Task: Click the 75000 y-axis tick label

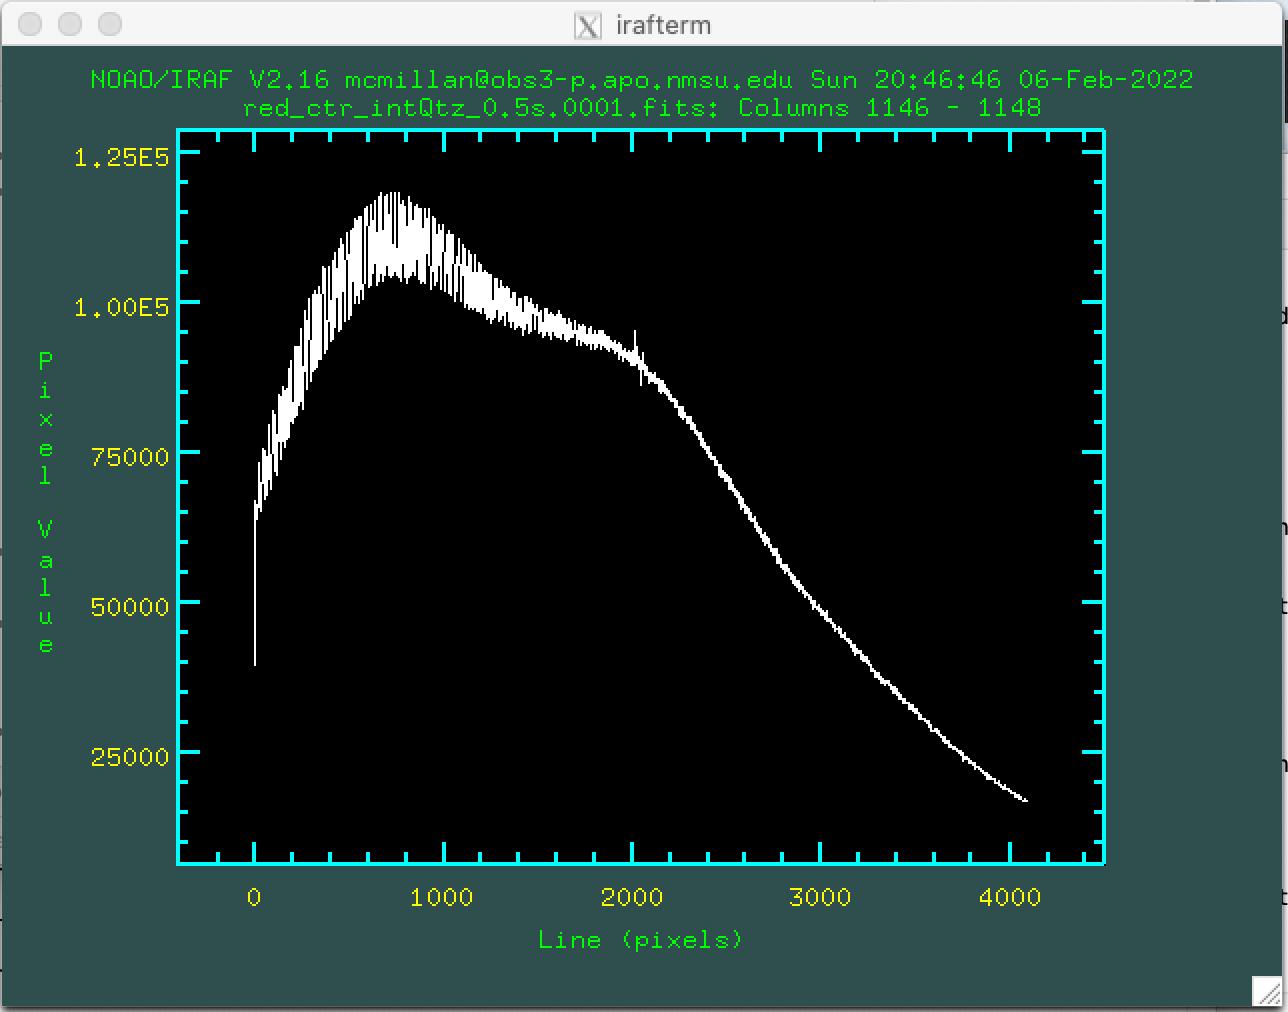Action: [129, 457]
